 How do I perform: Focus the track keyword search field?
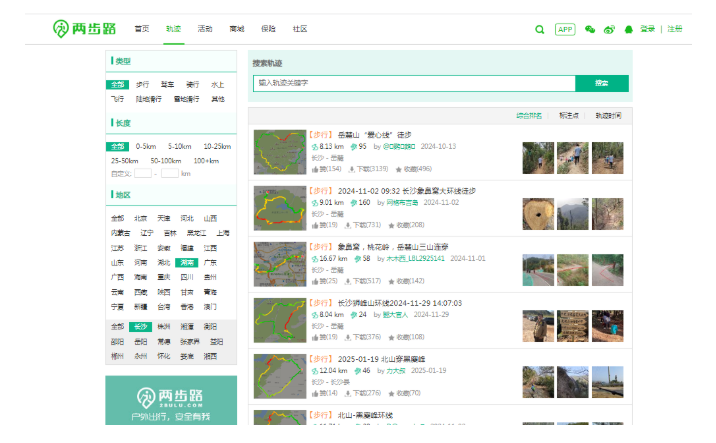(414, 83)
